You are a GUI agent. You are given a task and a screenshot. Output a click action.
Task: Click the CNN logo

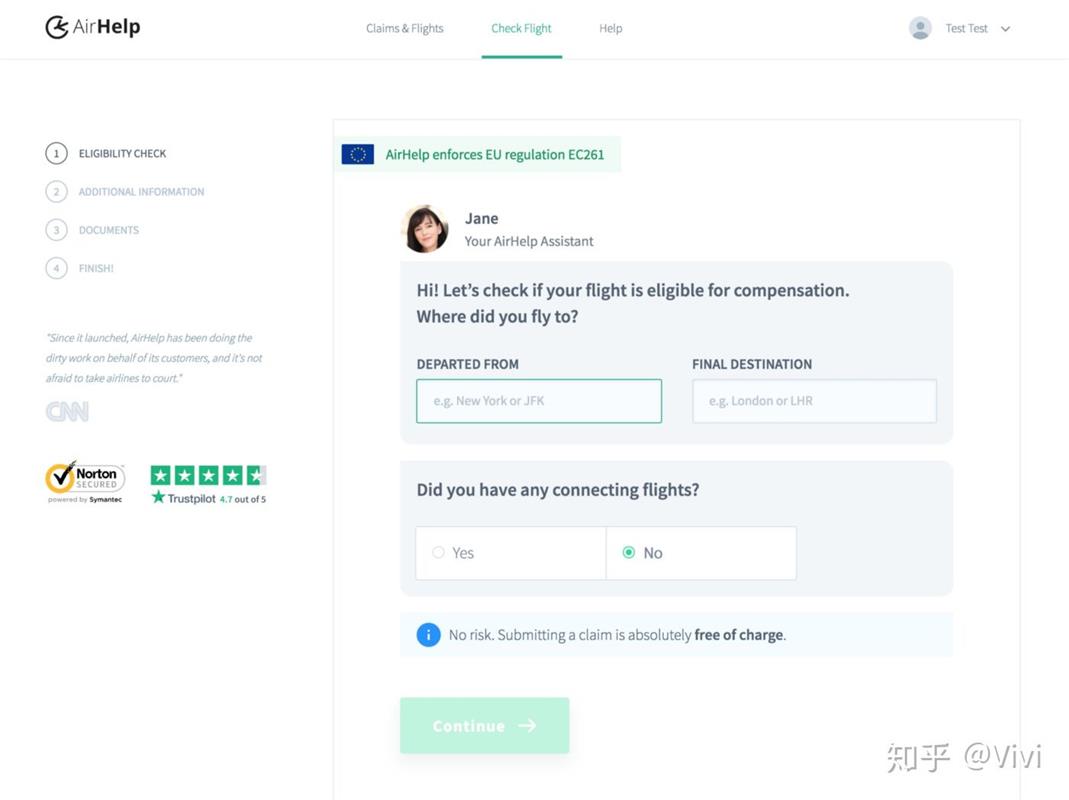pos(67,411)
